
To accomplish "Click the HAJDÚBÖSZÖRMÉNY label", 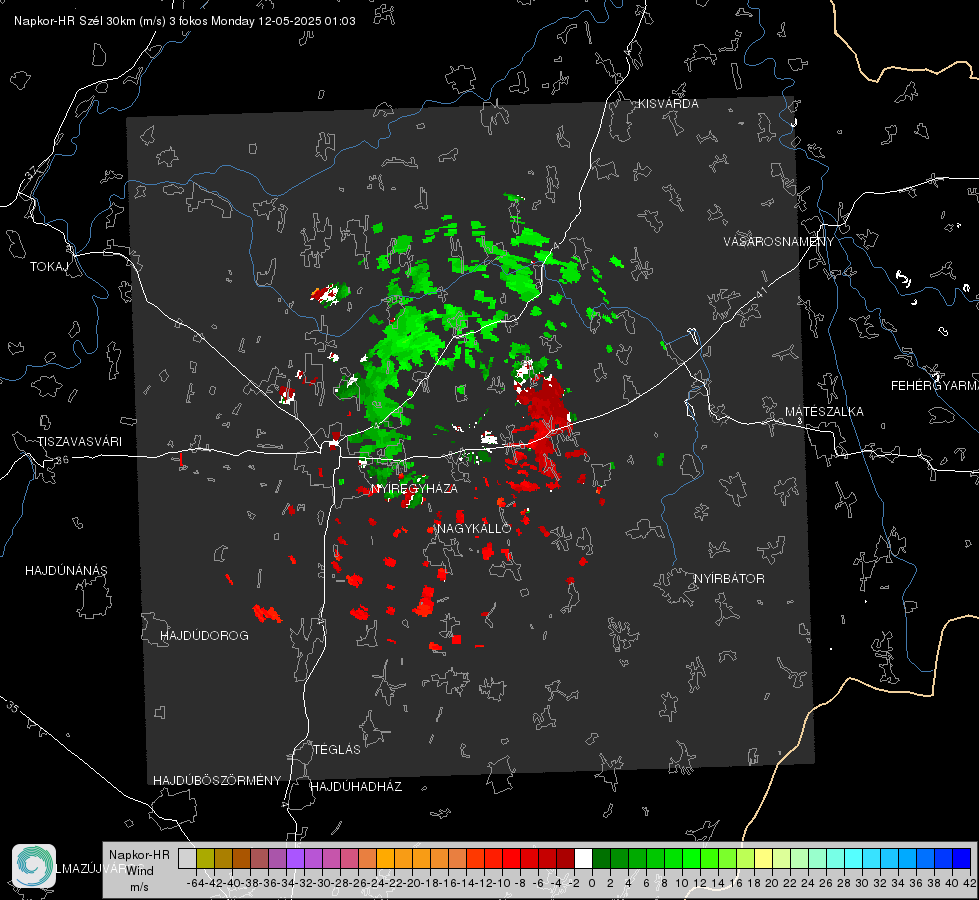I will [217, 781].
